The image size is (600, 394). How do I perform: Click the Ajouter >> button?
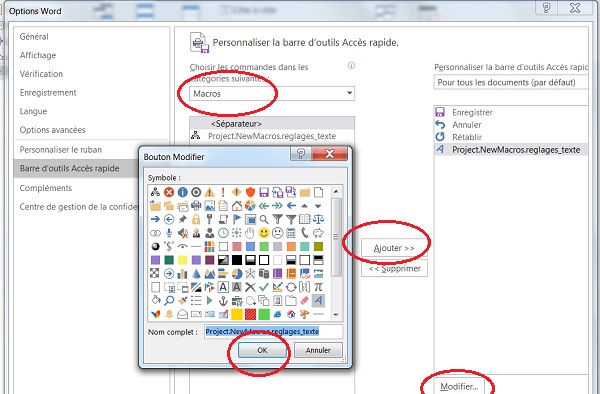pos(394,248)
